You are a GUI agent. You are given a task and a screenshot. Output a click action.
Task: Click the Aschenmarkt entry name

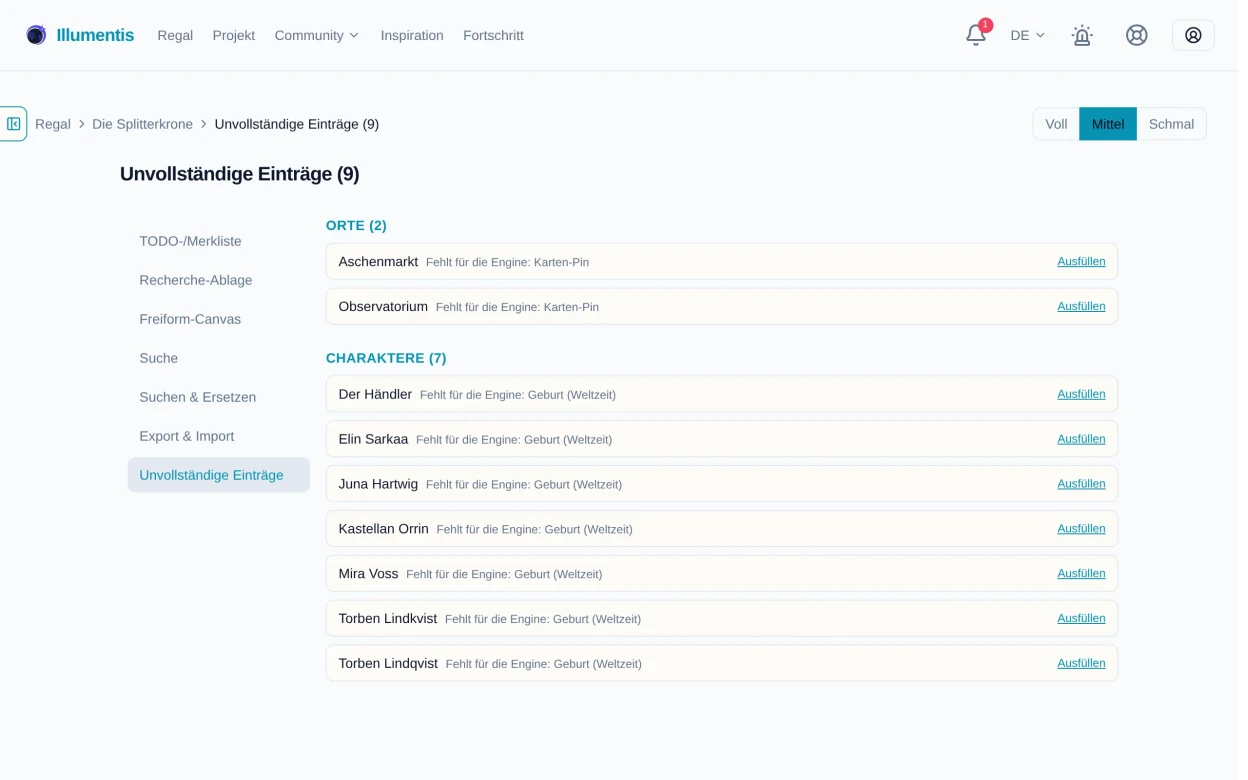pos(378,261)
